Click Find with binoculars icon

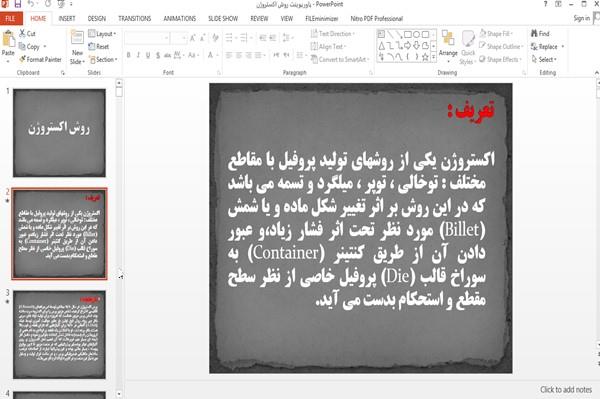click(x=540, y=34)
